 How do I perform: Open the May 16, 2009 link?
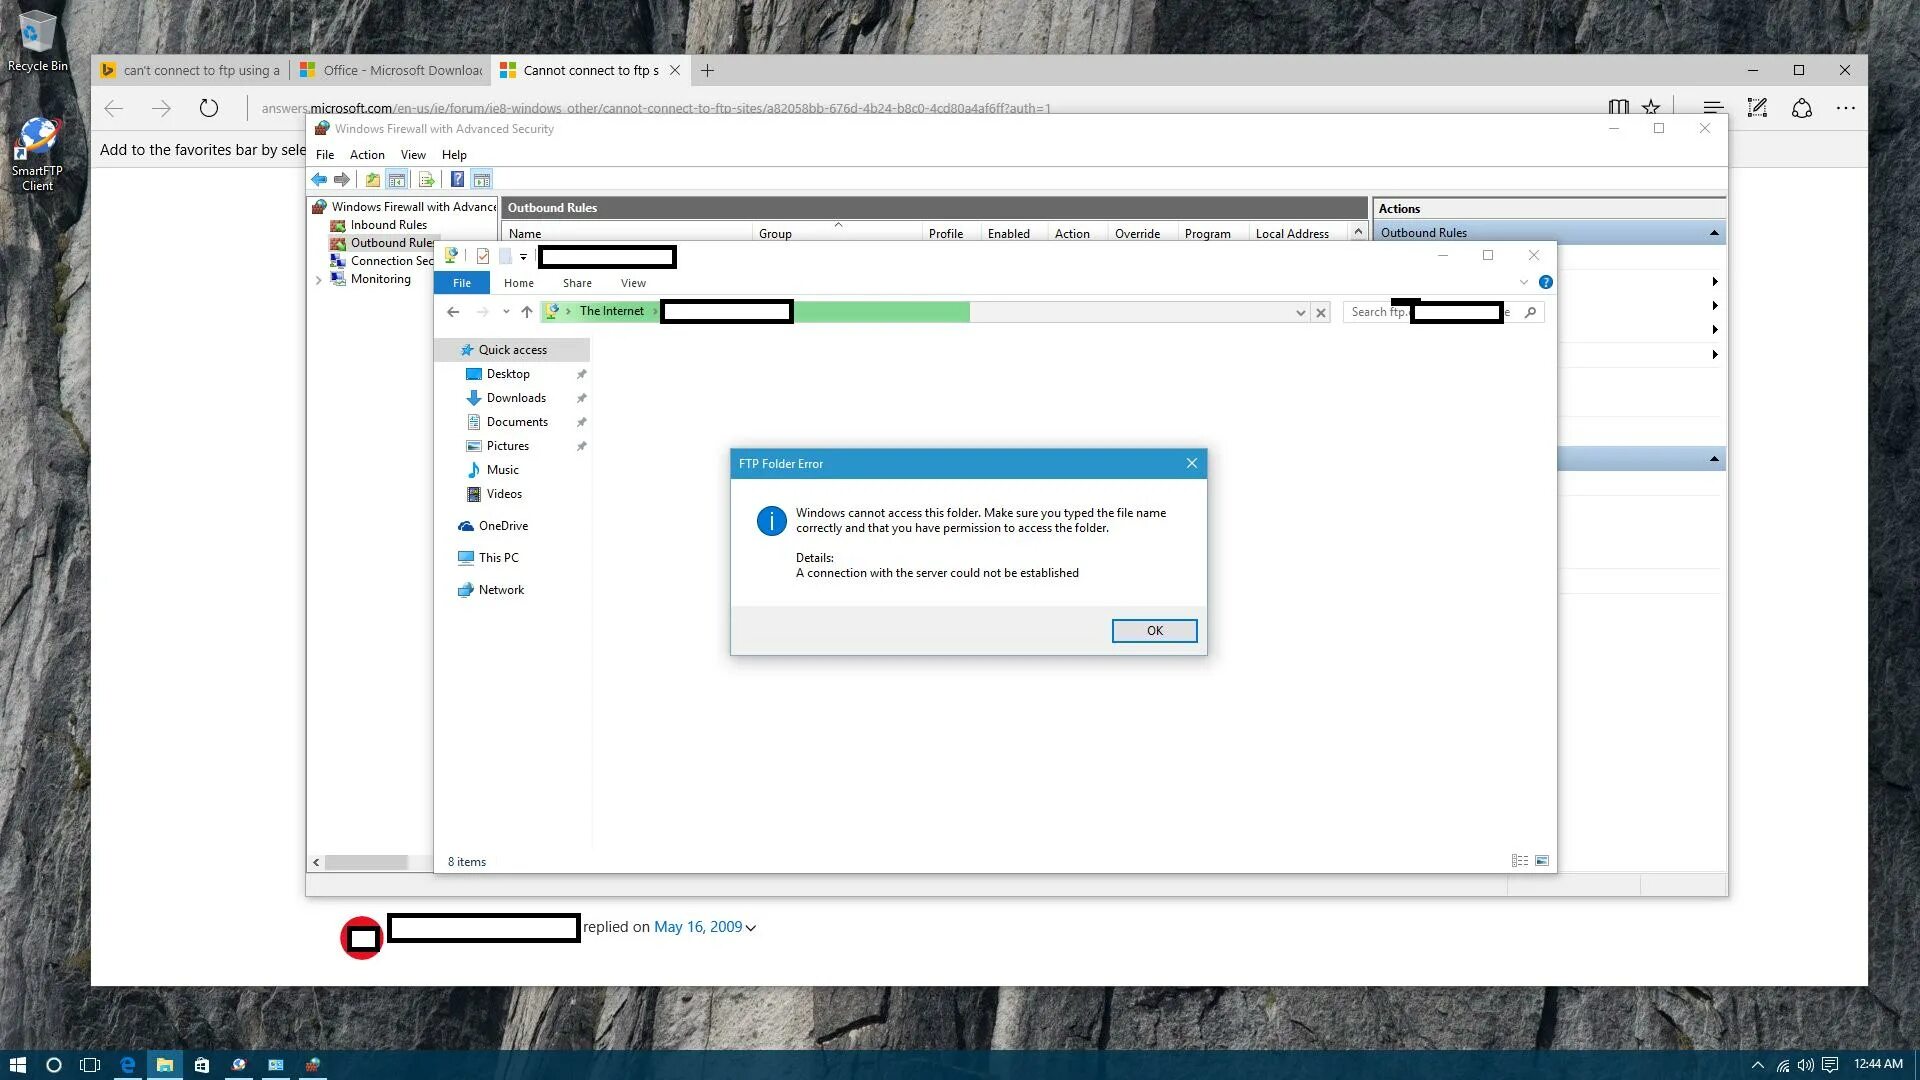(697, 927)
